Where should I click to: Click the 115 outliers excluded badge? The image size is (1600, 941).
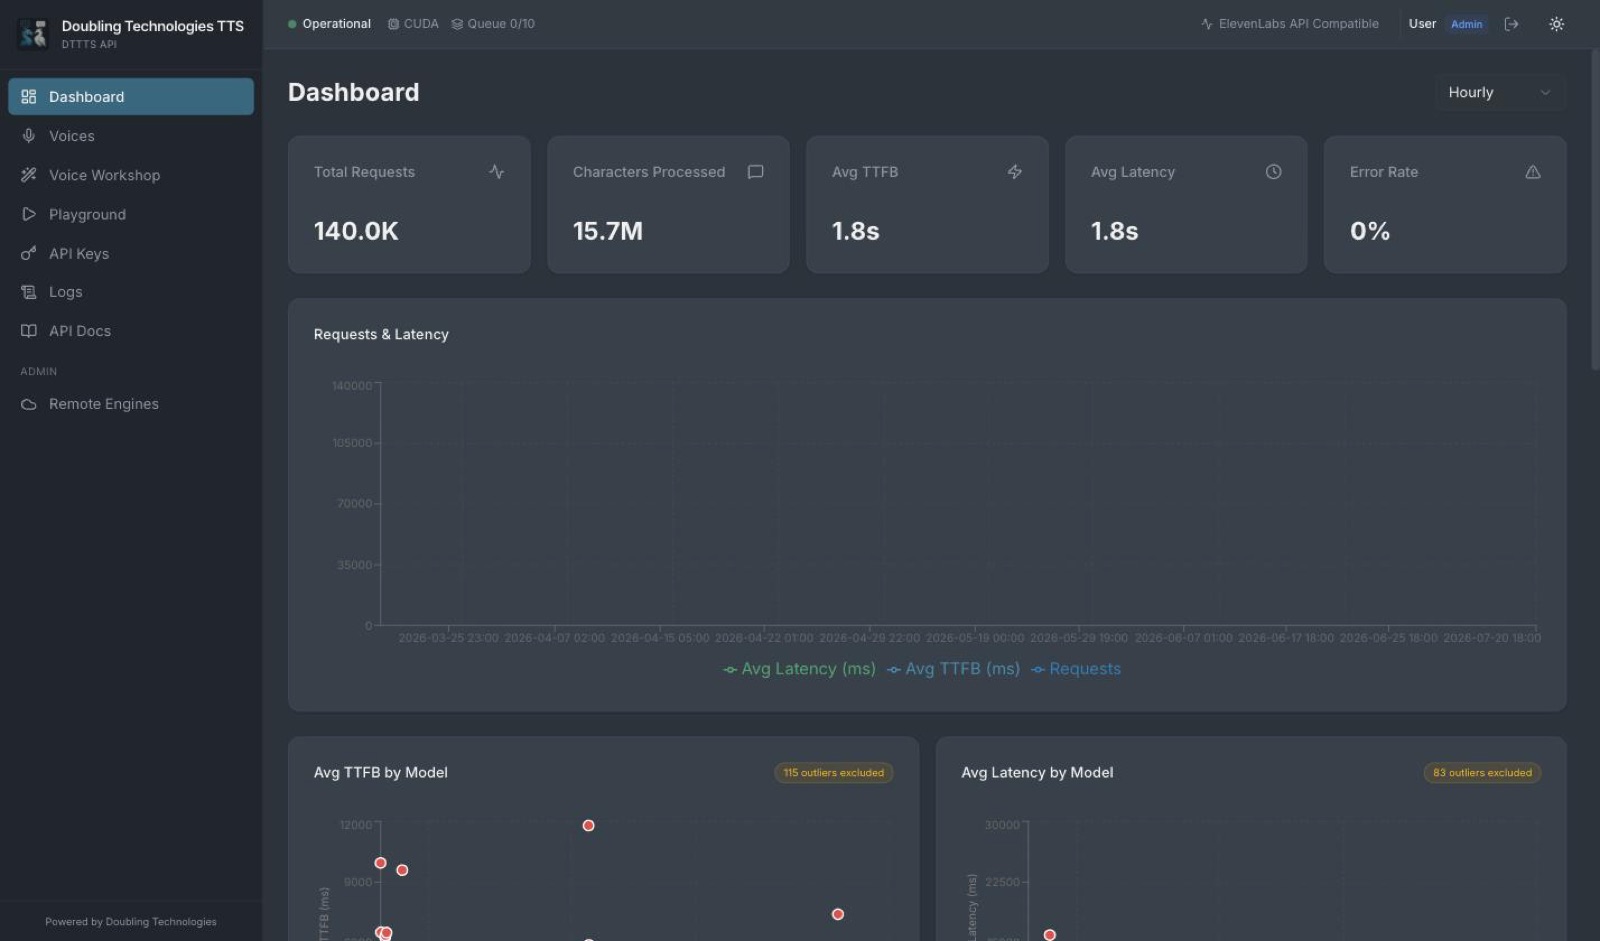(x=833, y=773)
